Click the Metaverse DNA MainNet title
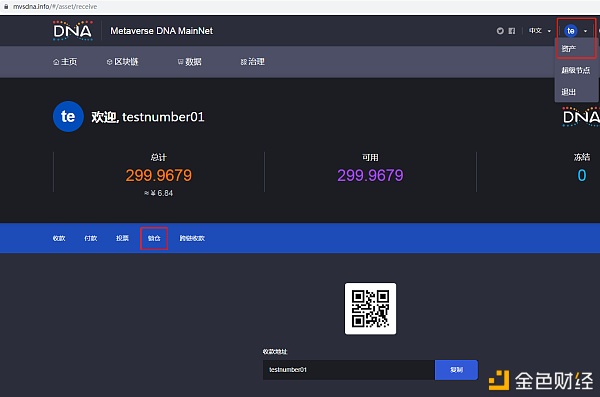Viewport: 600px width, 397px height. pos(161,31)
